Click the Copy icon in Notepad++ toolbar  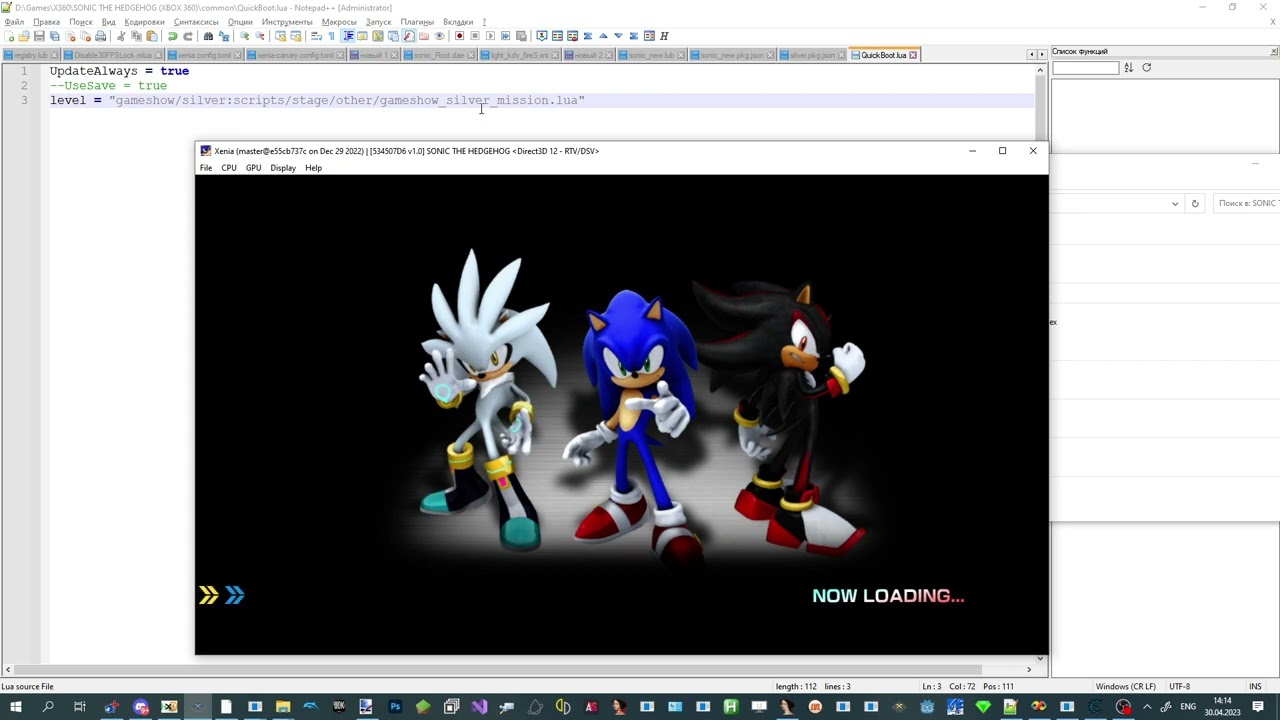(x=137, y=36)
